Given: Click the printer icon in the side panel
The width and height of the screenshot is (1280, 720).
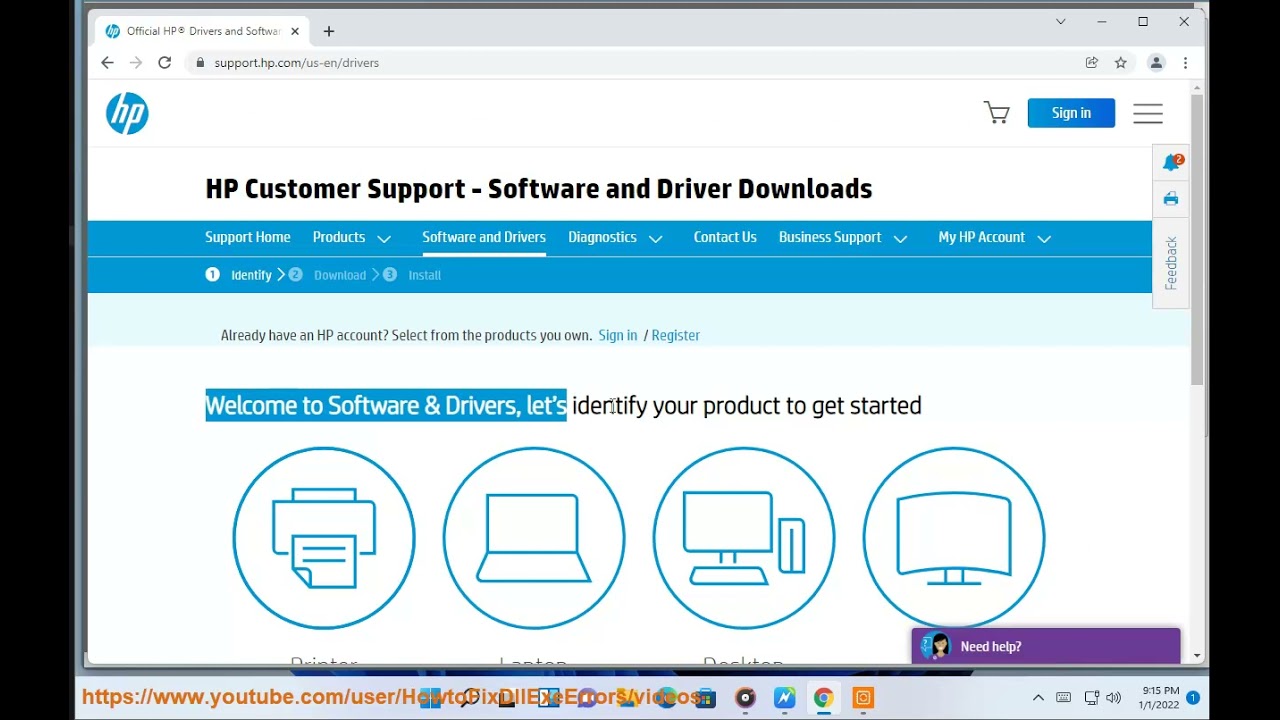Looking at the screenshot, I should pos(1171,199).
